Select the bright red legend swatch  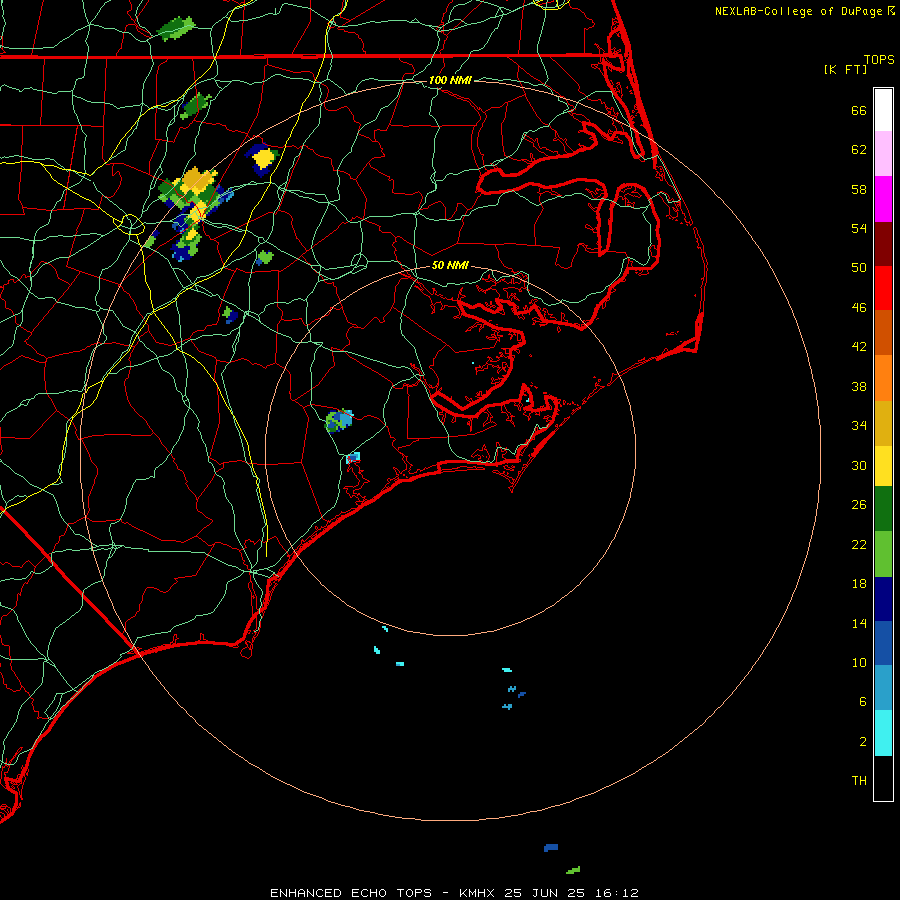[883, 288]
